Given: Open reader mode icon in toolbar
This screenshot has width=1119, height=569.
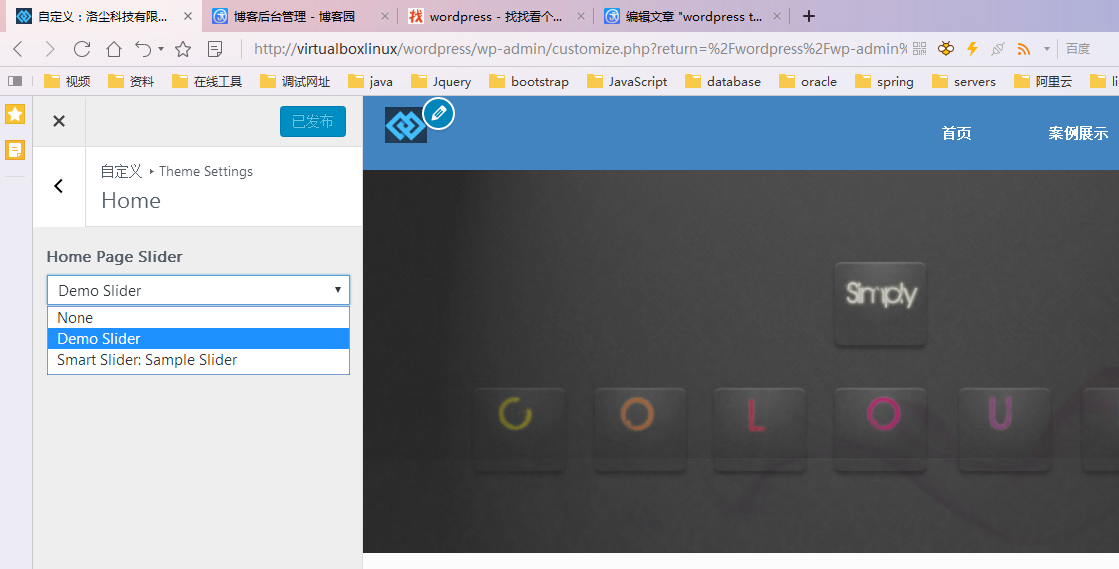Looking at the screenshot, I should click(x=214, y=49).
